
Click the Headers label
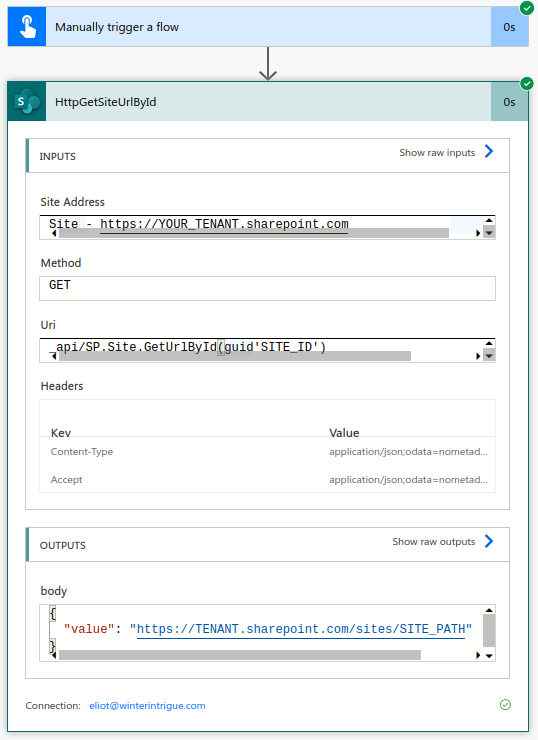pyautogui.click(x=62, y=386)
